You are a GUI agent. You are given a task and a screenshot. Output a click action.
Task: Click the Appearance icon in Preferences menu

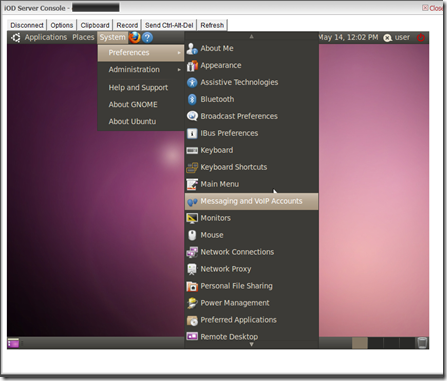pos(192,66)
